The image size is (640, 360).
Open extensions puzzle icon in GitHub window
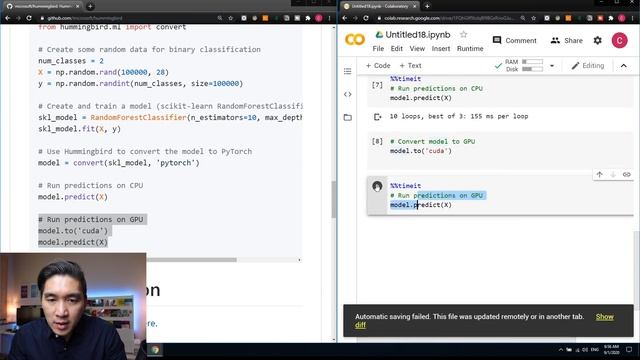tap(308, 18)
